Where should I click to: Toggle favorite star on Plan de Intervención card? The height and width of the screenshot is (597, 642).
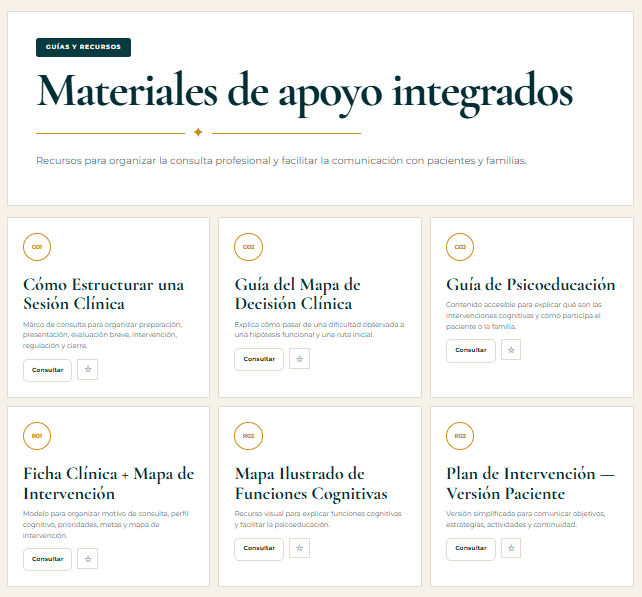pos(511,548)
